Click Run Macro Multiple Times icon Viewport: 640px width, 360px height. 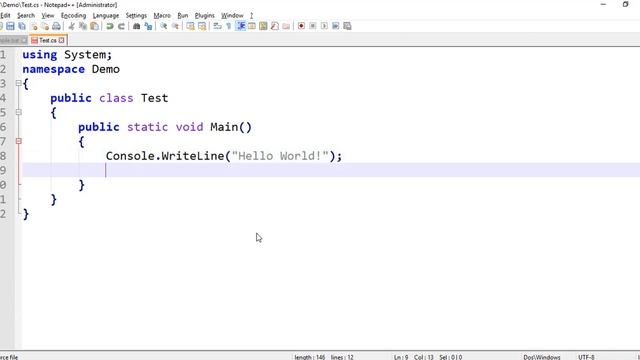336,26
